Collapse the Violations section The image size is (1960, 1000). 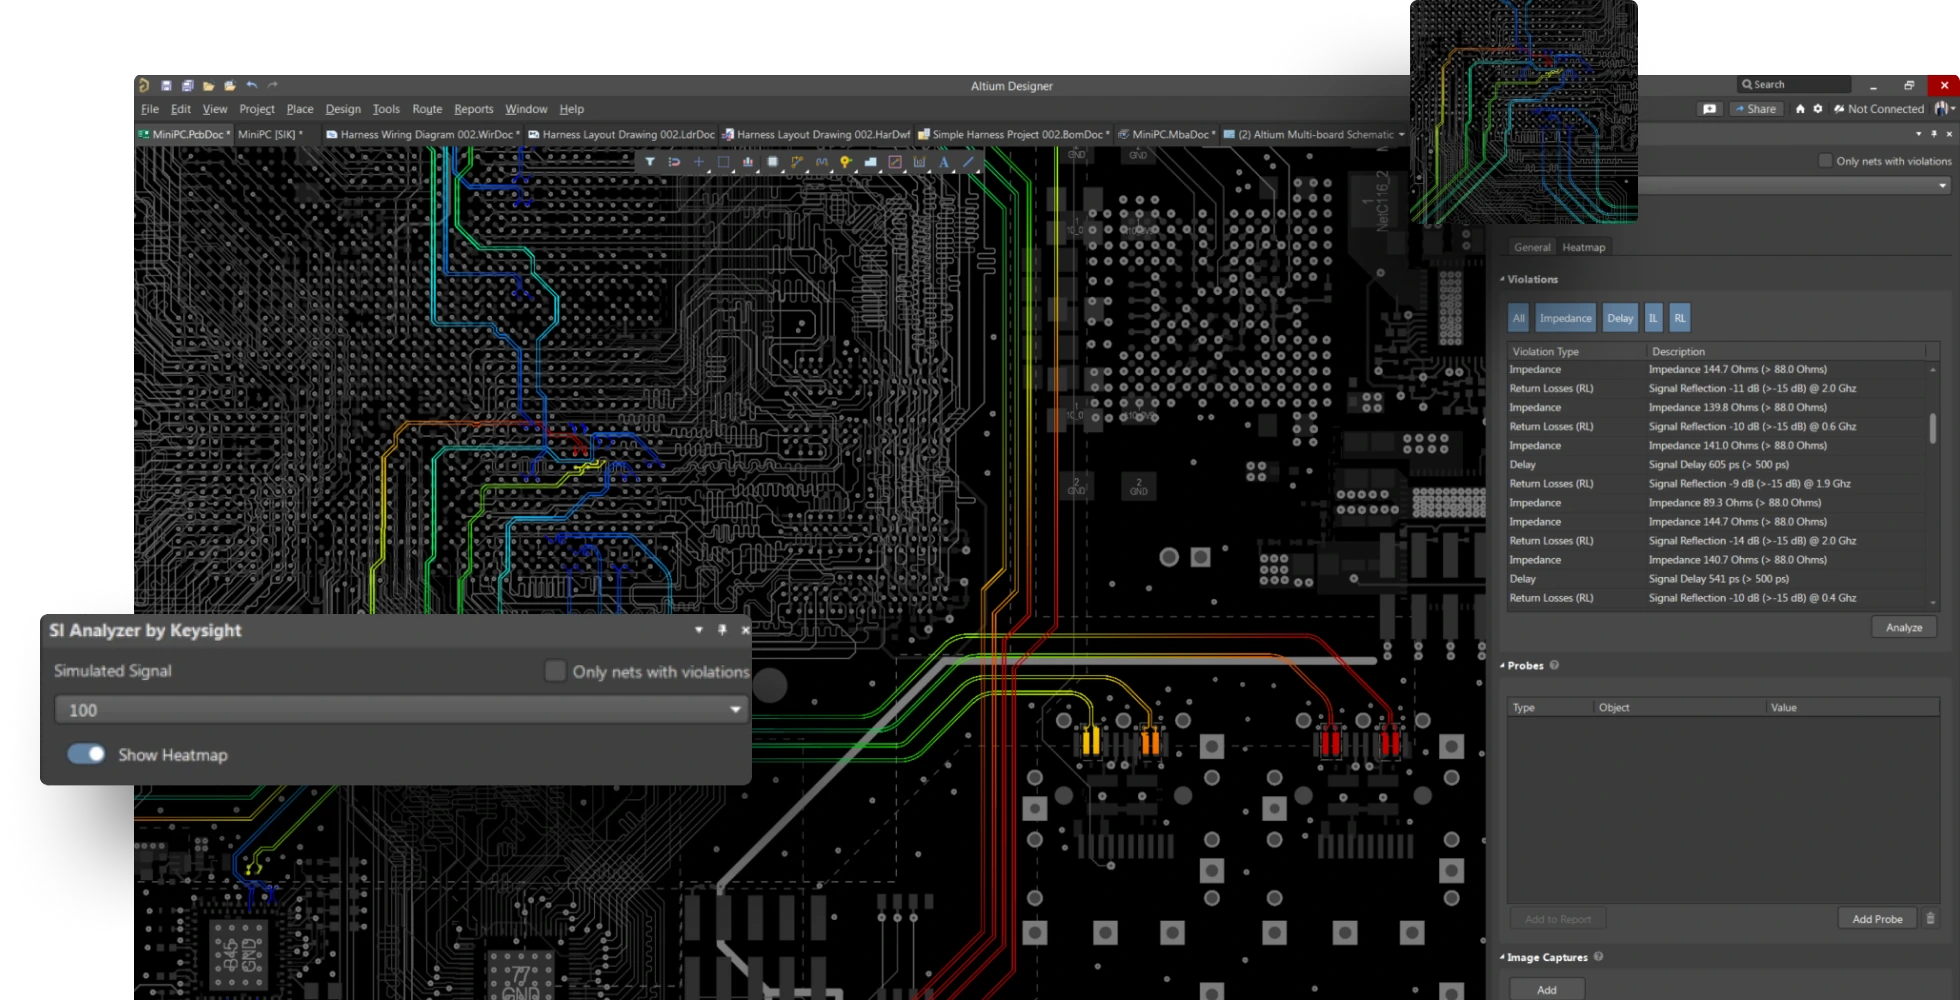pos(1502,280)
